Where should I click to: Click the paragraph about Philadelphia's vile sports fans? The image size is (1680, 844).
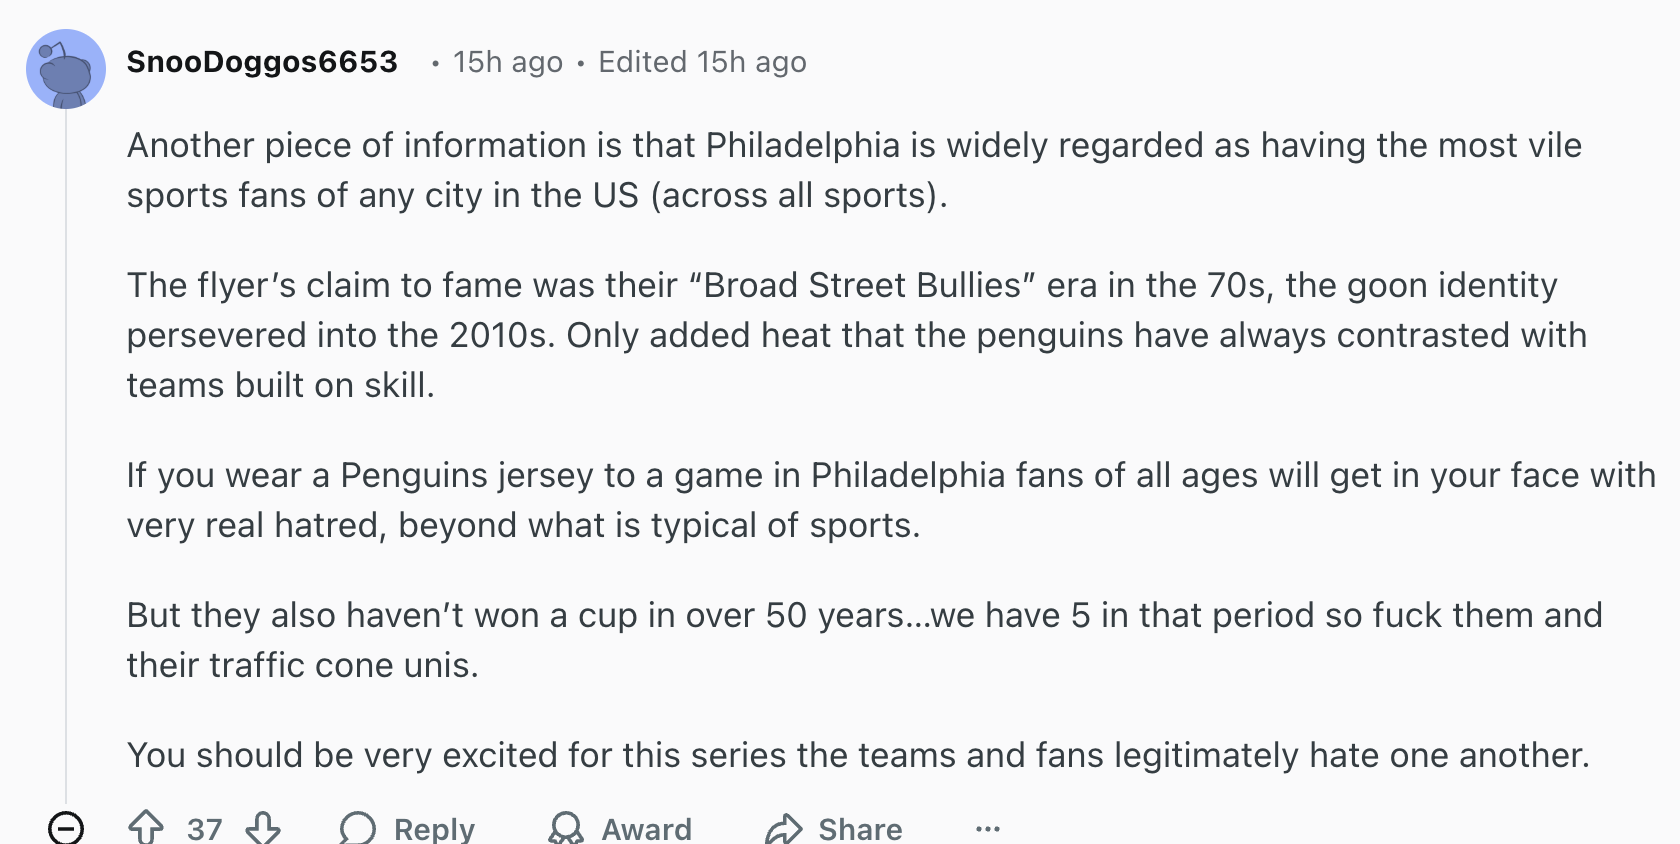[x=854, y=170]
